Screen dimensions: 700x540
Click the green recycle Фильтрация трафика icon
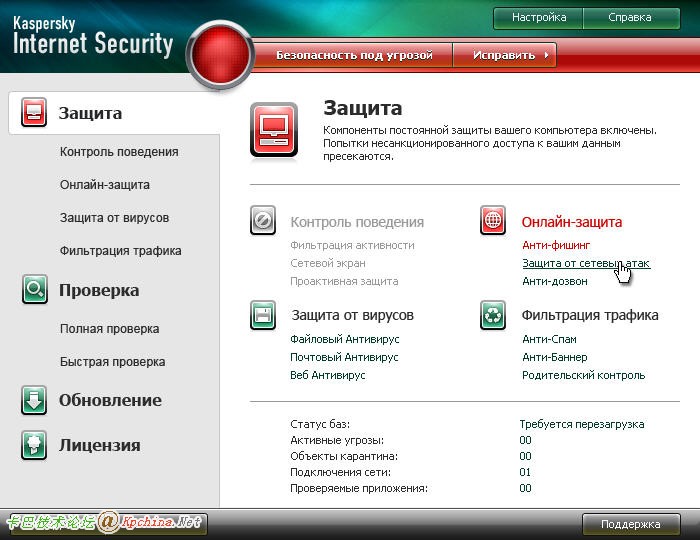(493, 315)
